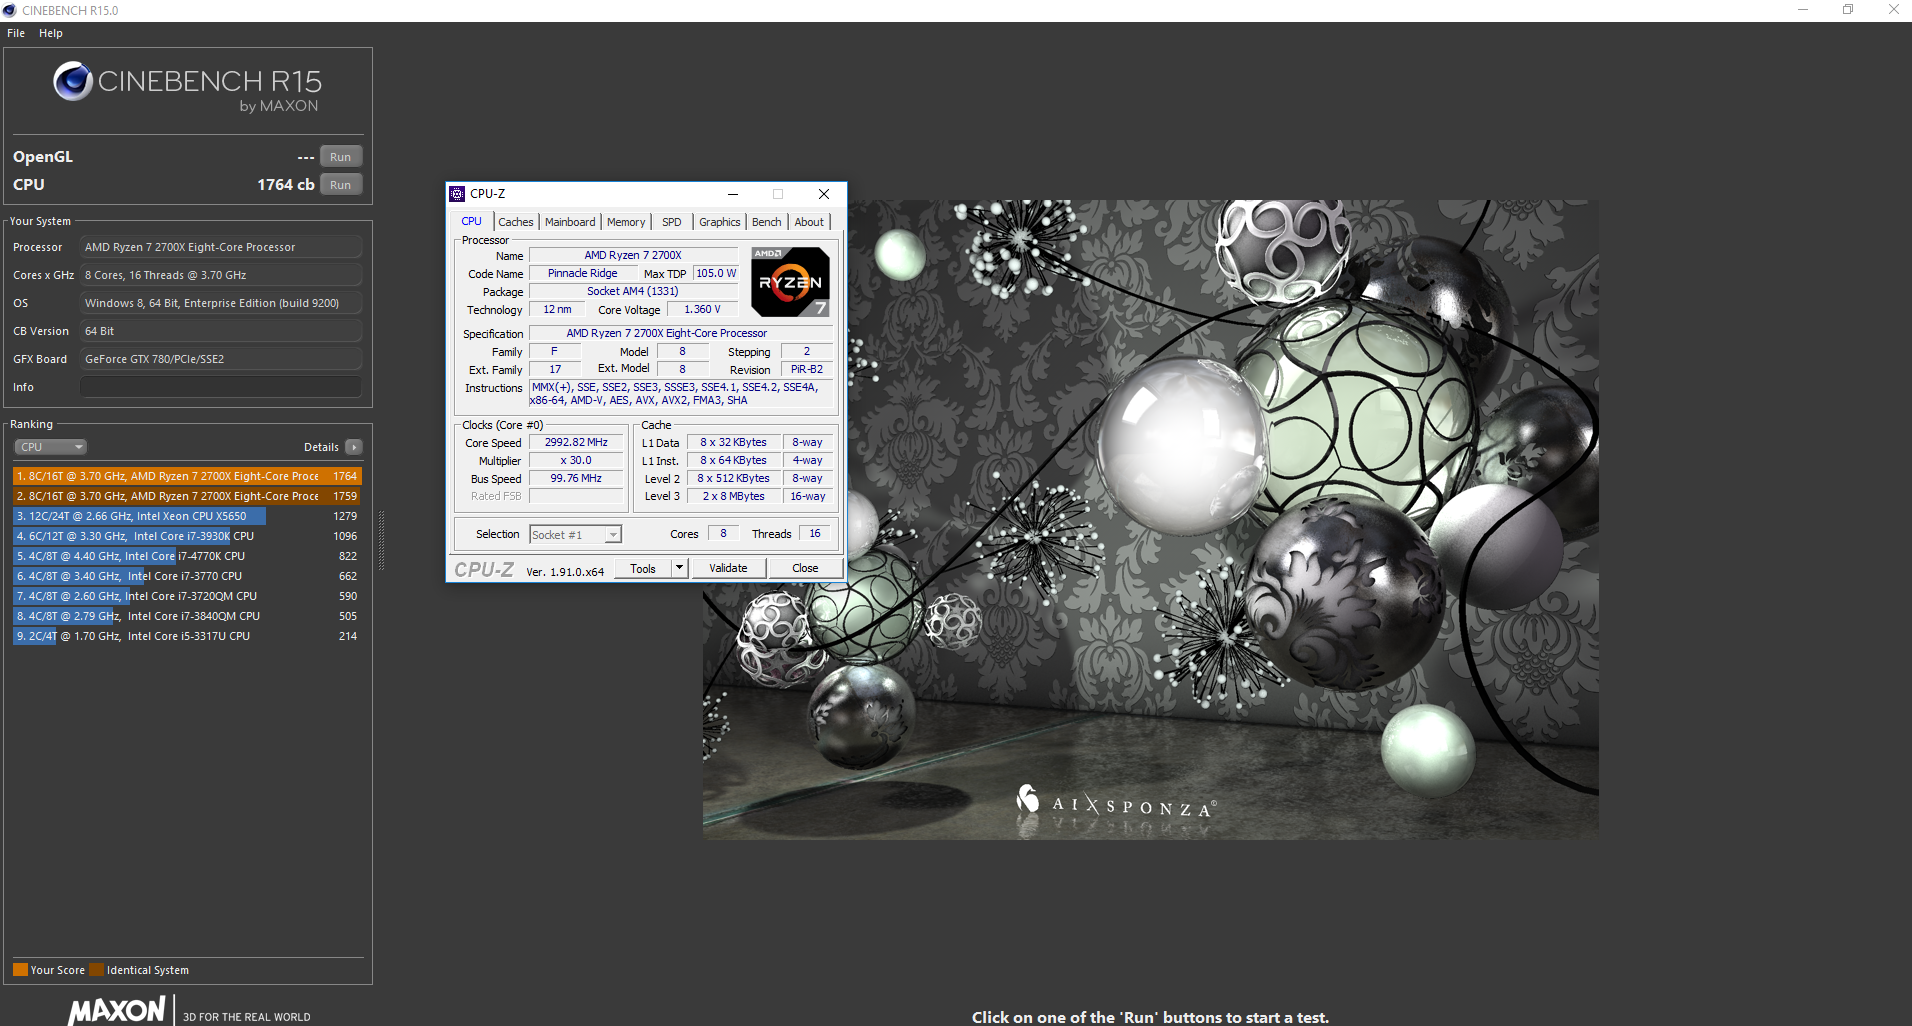Select ranking entry 2 with score 1759
Image resolution: width=1912 pixels, height=1026 pixels.
(187, 496)
